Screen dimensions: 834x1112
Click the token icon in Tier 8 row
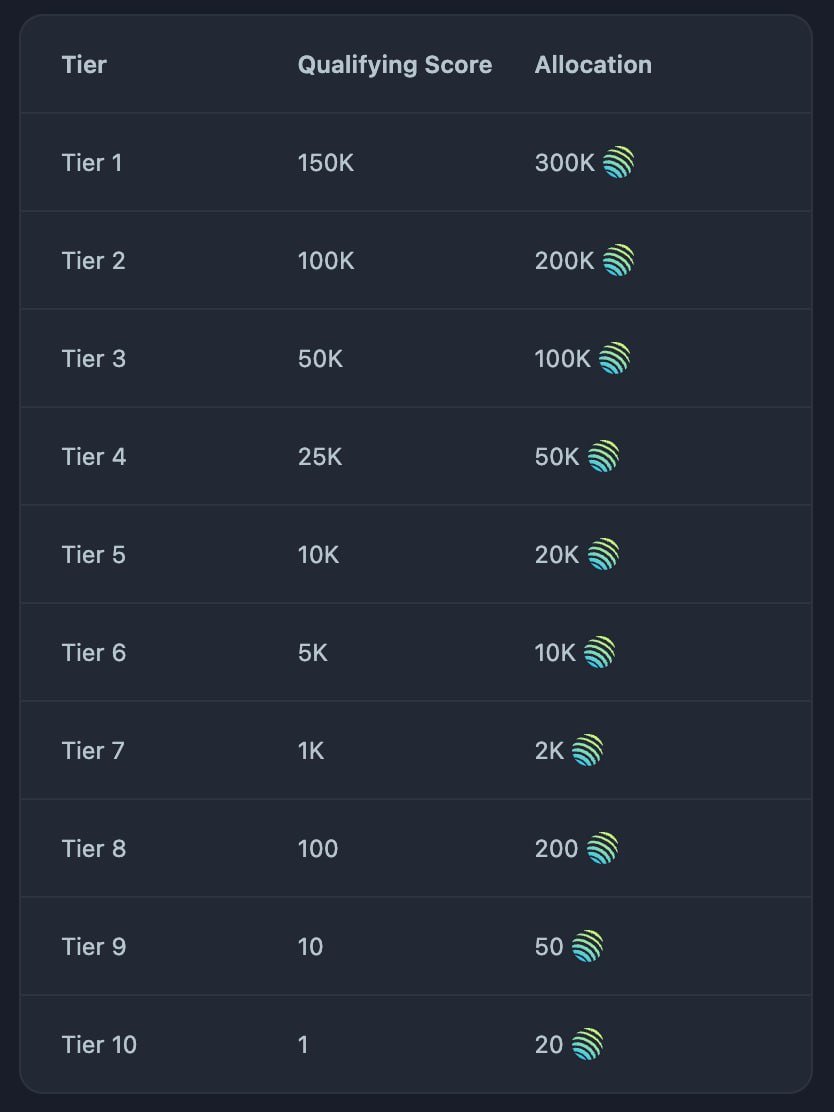(602, 848)
